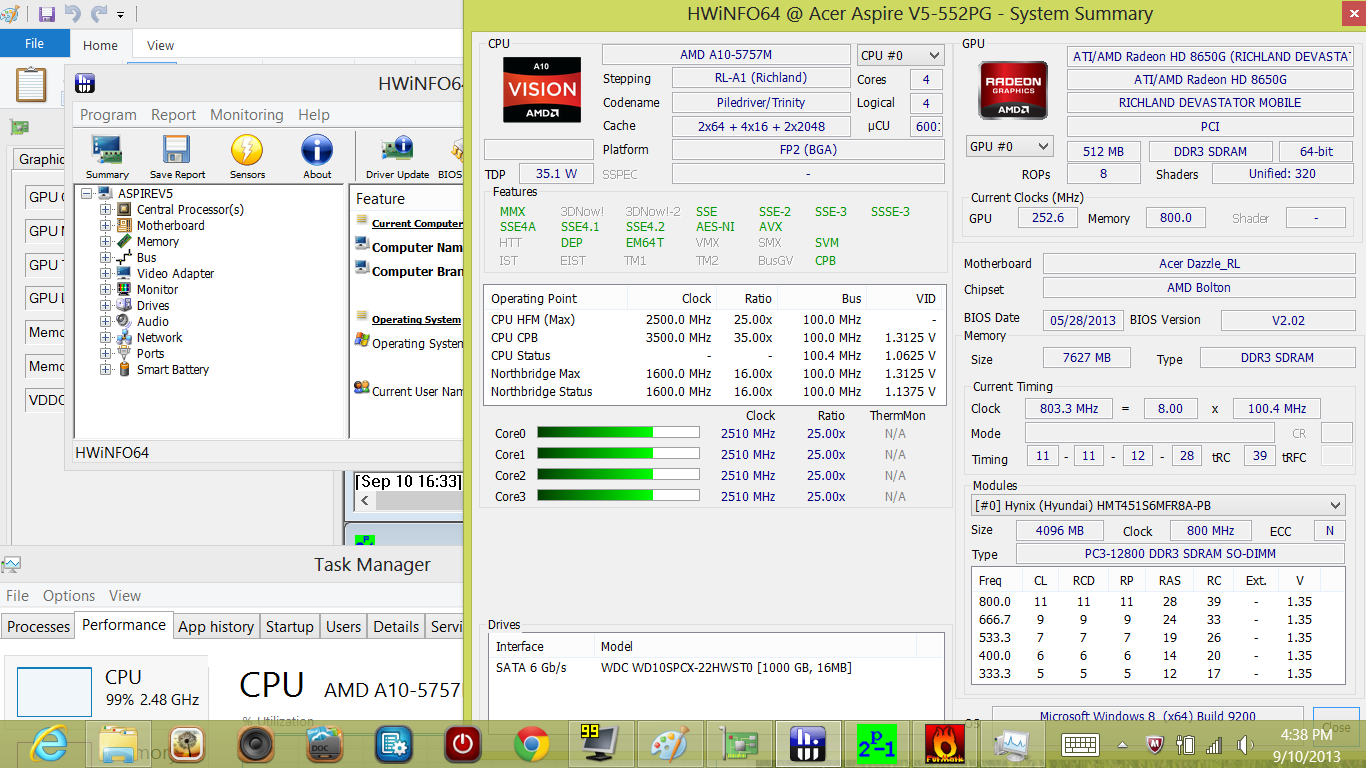1366x768 pixels.
Task: Launch Google Chrome from the taskbar
Action: point(531,744)
